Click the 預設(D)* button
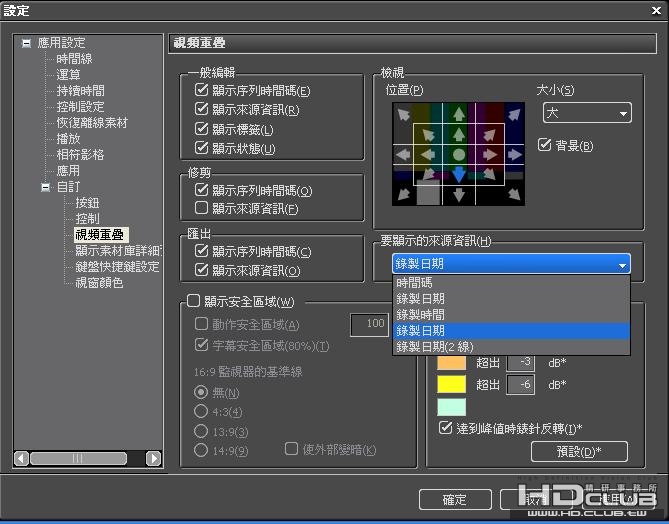This screenshot has height=524, width=669. [579, 451]
